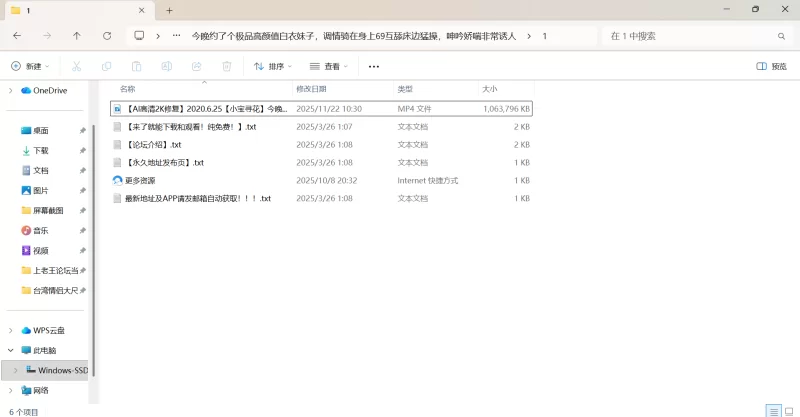Open the 查看 view dropdown
Viewport: 800px width, 417px height.
point(329,66)
